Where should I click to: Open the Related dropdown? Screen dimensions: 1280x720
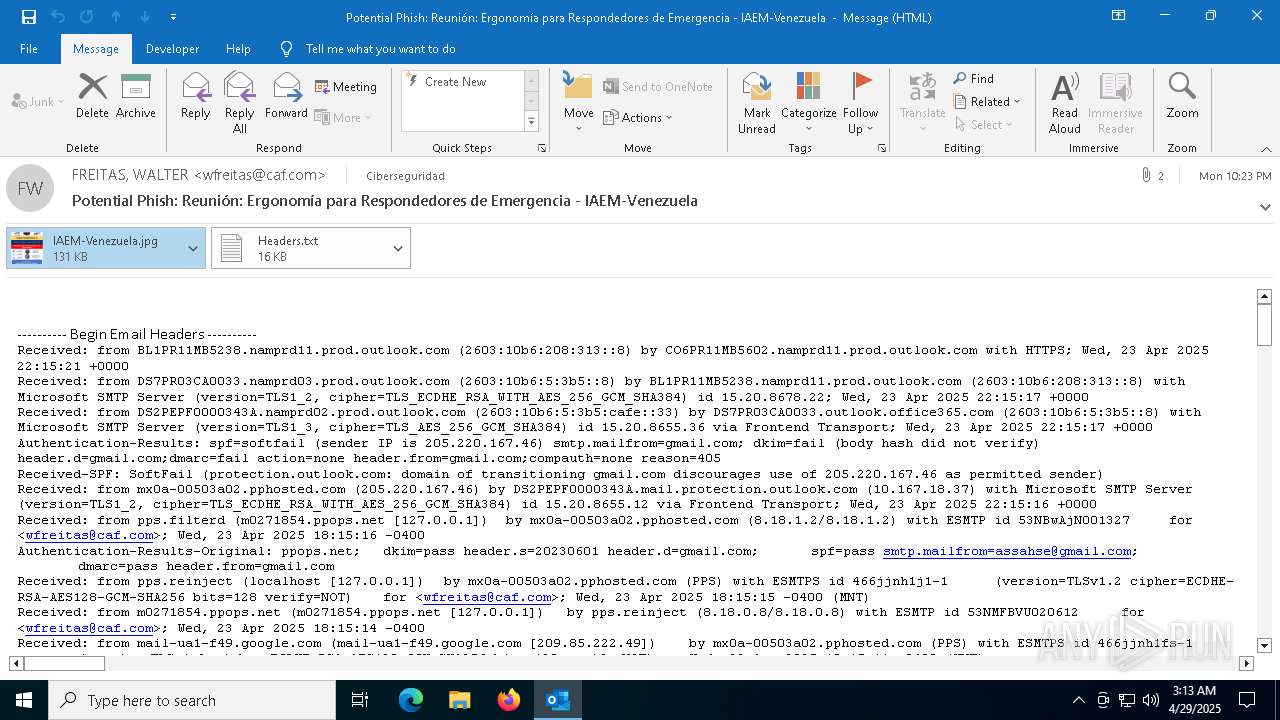coord(986,101)
